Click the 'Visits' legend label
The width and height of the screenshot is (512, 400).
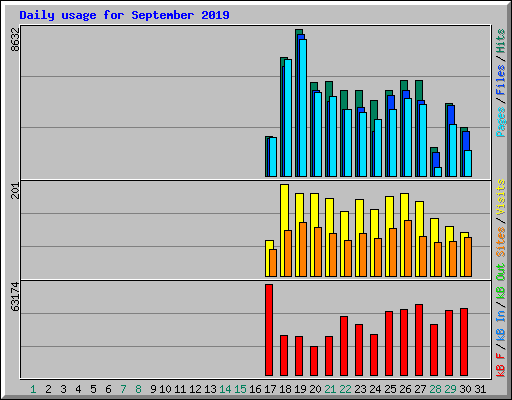[x=501, y=197]
